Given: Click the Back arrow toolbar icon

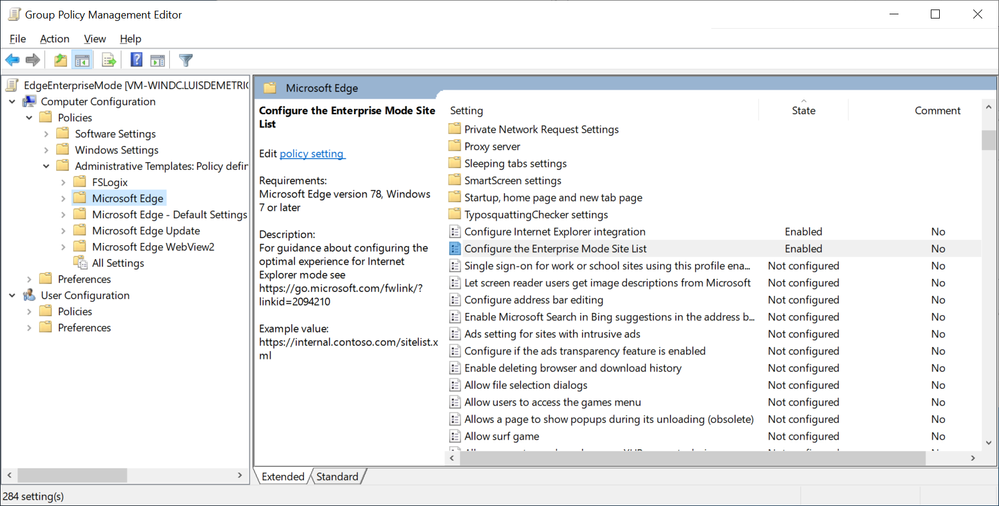Looking at the screenshot, I should pos(12,60).
